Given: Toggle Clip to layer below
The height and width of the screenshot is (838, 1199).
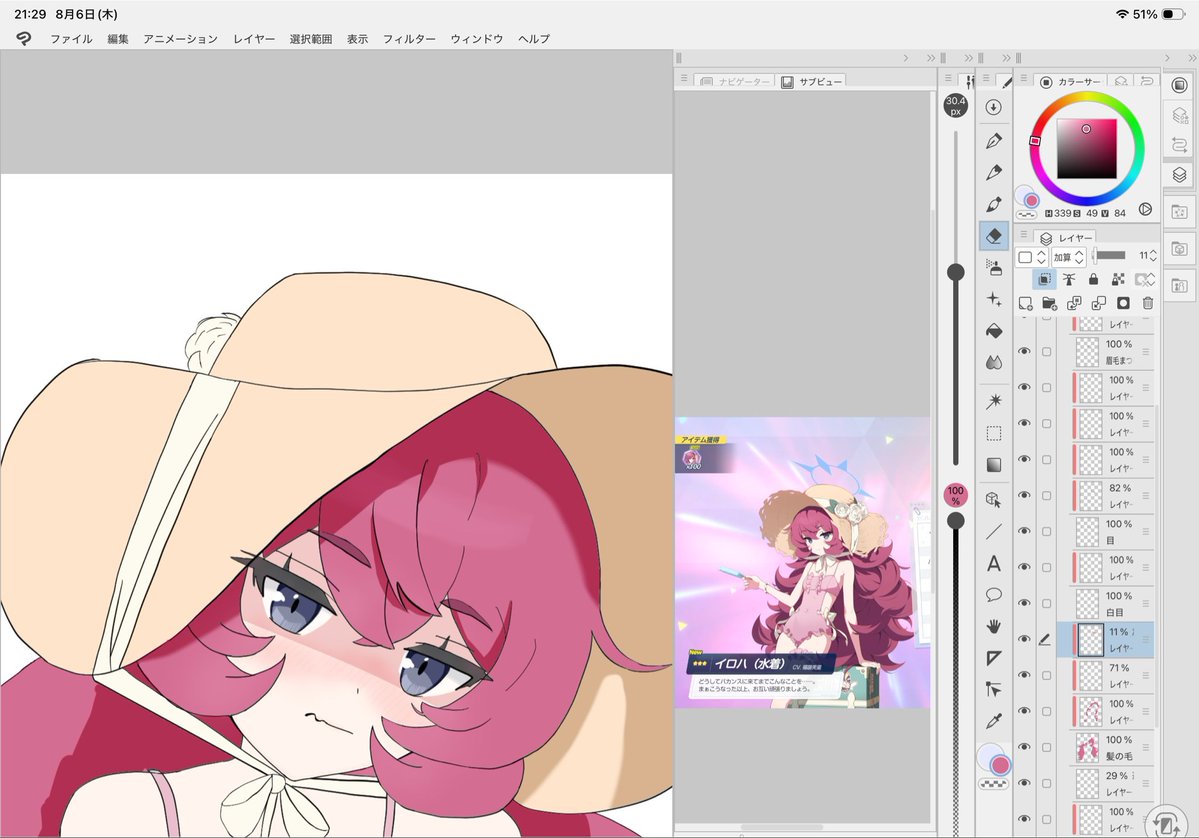Looking at the screenshot, I should [x=1044, y=279].
